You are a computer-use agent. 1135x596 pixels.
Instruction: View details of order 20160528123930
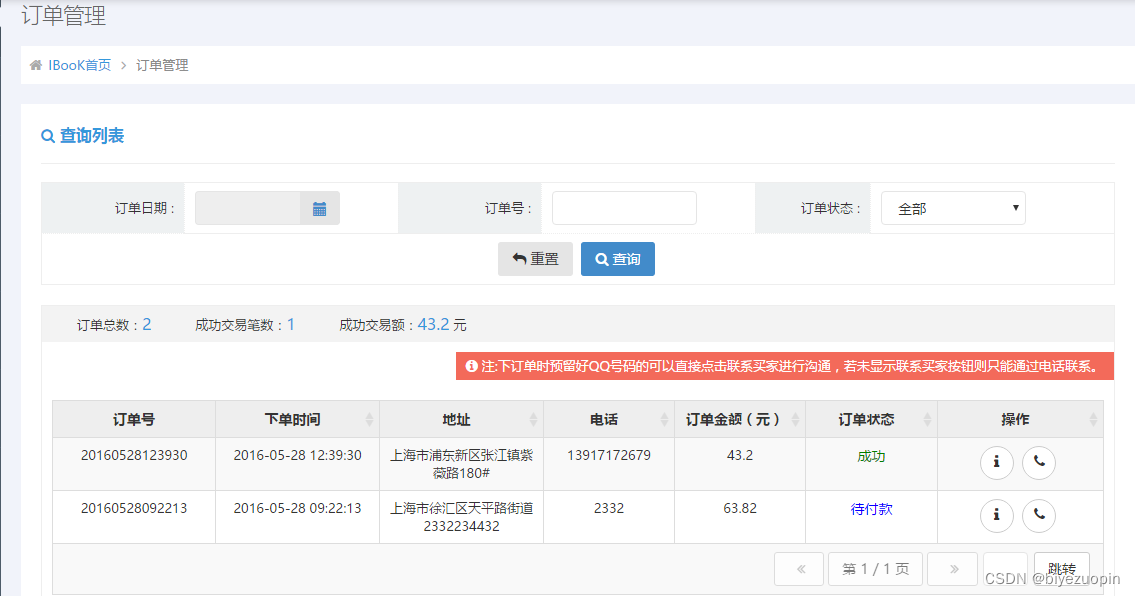(996, 462)
